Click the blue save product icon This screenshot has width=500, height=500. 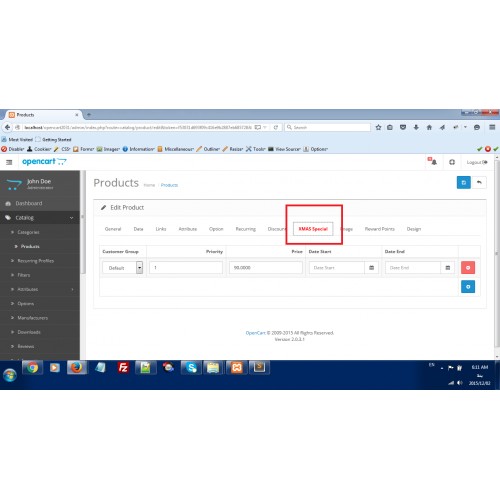click(x=463, y=182)
